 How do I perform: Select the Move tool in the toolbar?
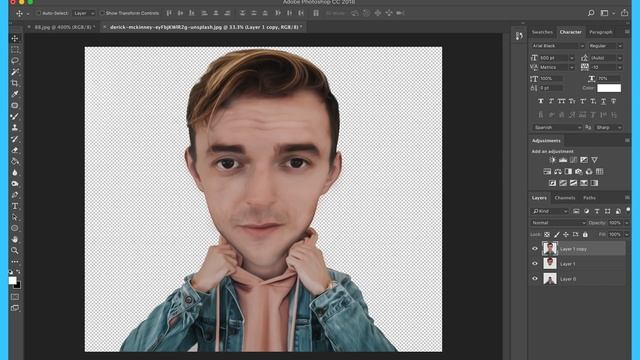coord(15,38)
